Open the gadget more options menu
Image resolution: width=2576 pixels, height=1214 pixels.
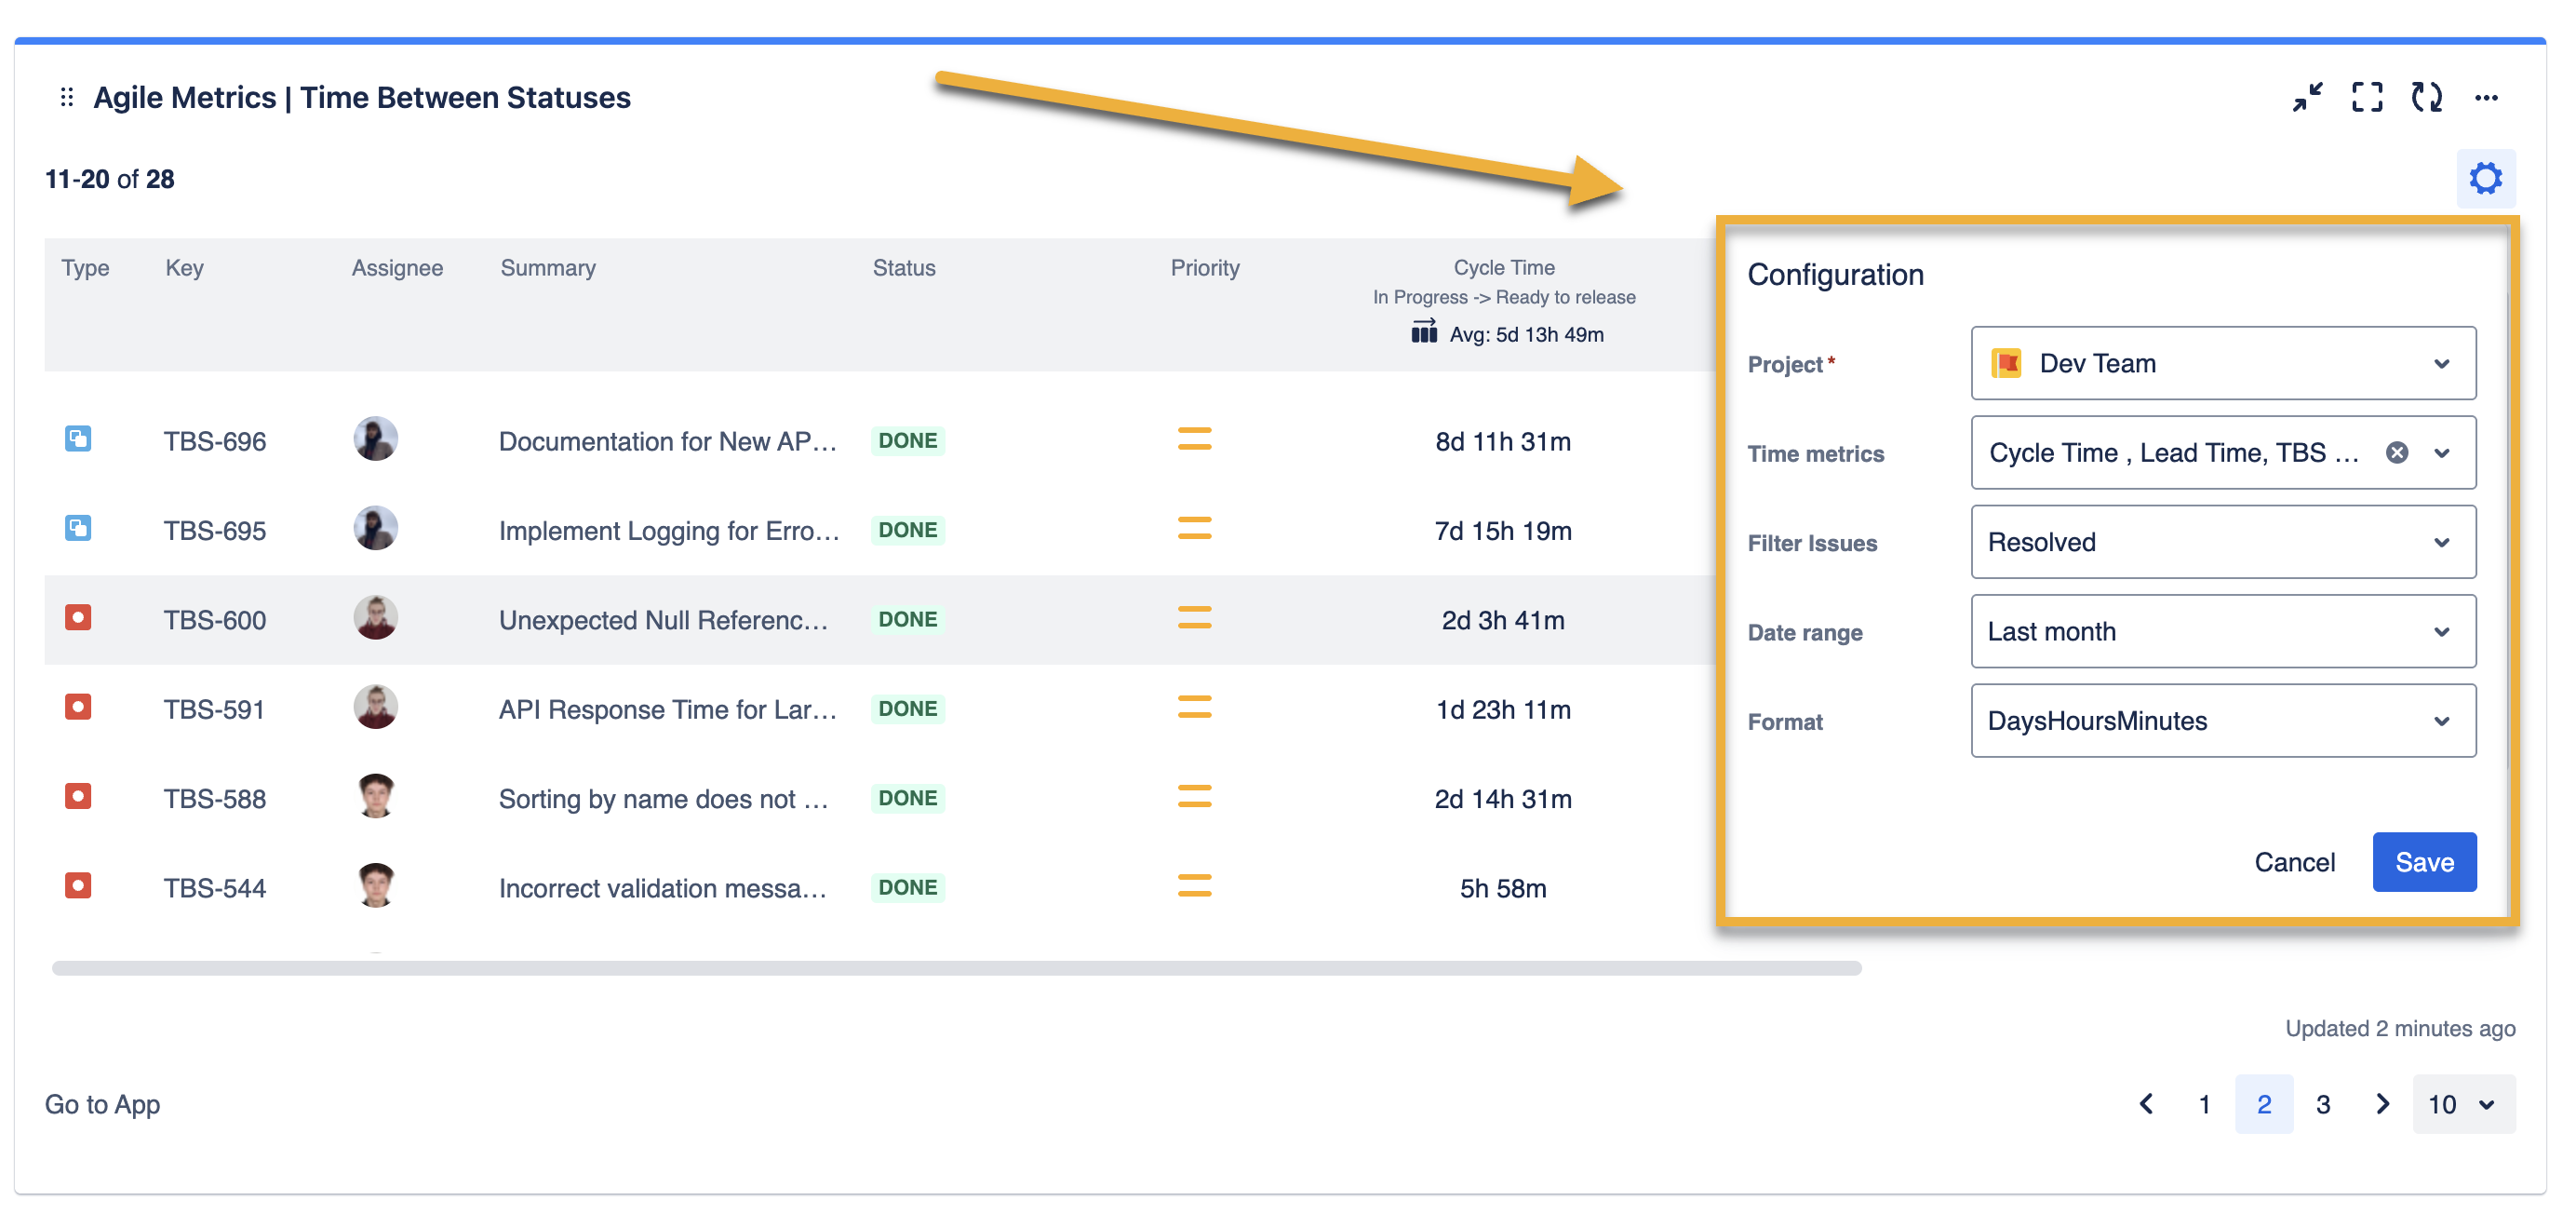tap(2487, 97)
